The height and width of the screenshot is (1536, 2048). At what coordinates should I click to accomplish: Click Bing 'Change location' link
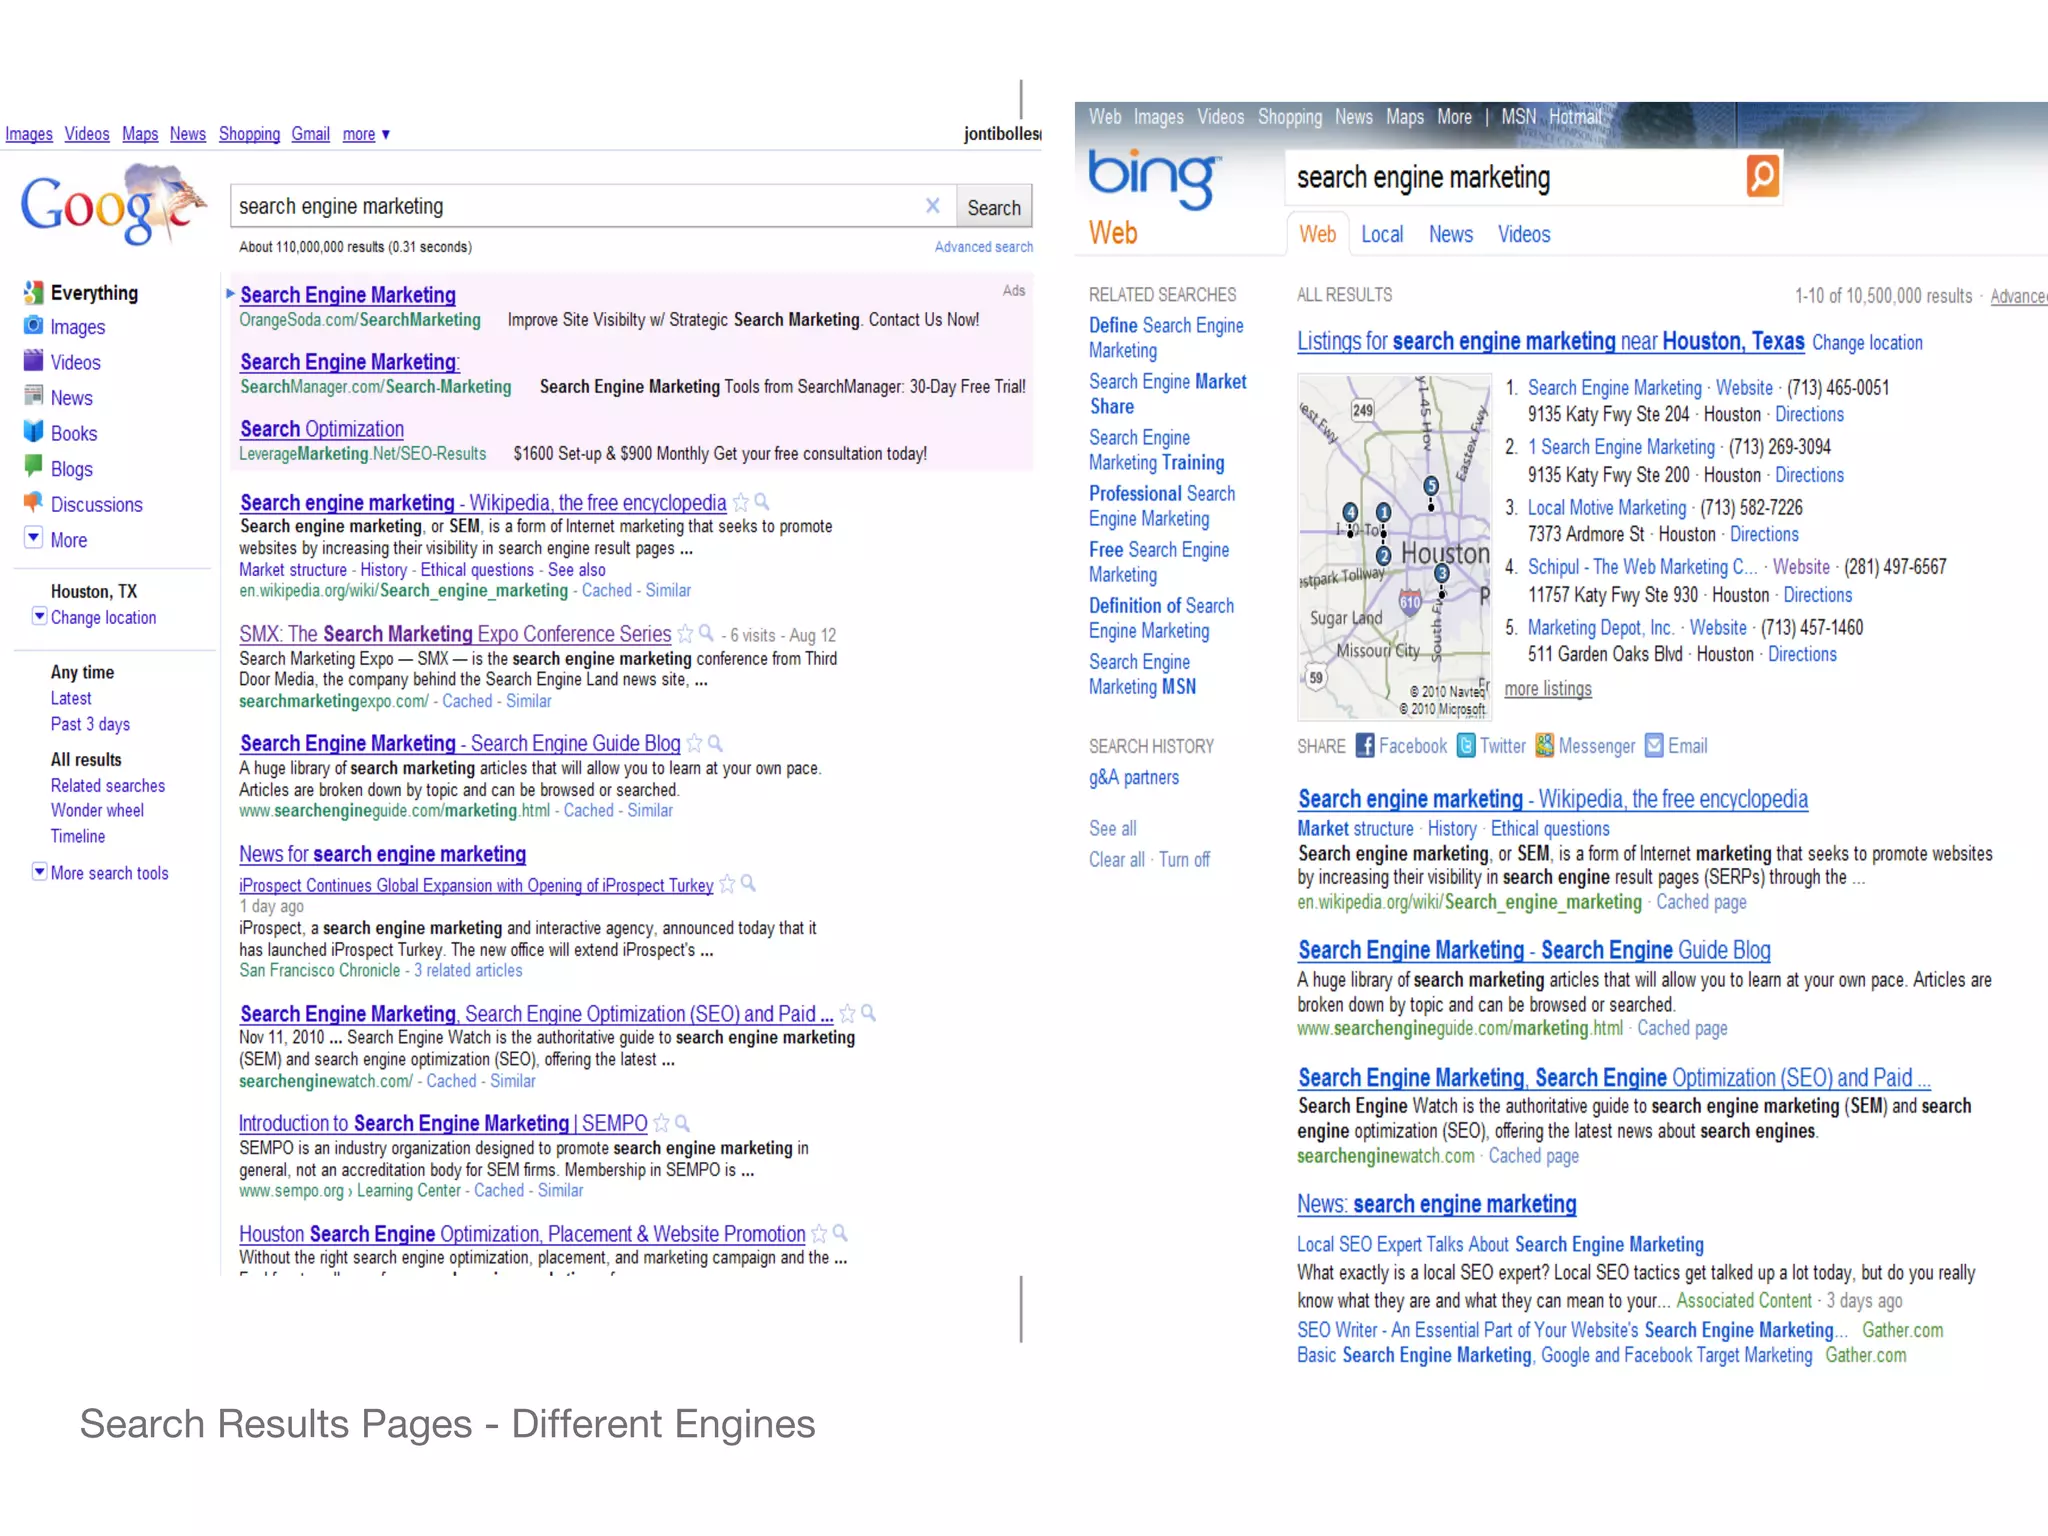coord(1867,343)
